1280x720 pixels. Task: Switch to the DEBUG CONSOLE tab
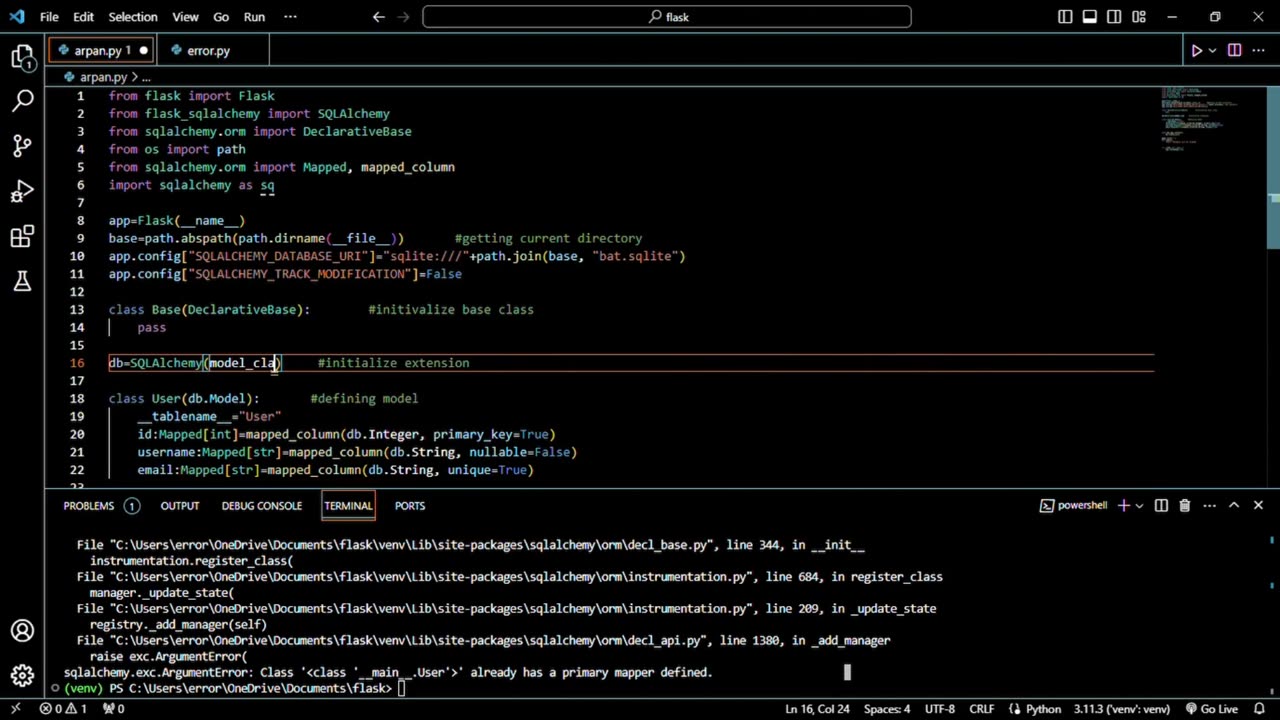coord(261,506)
